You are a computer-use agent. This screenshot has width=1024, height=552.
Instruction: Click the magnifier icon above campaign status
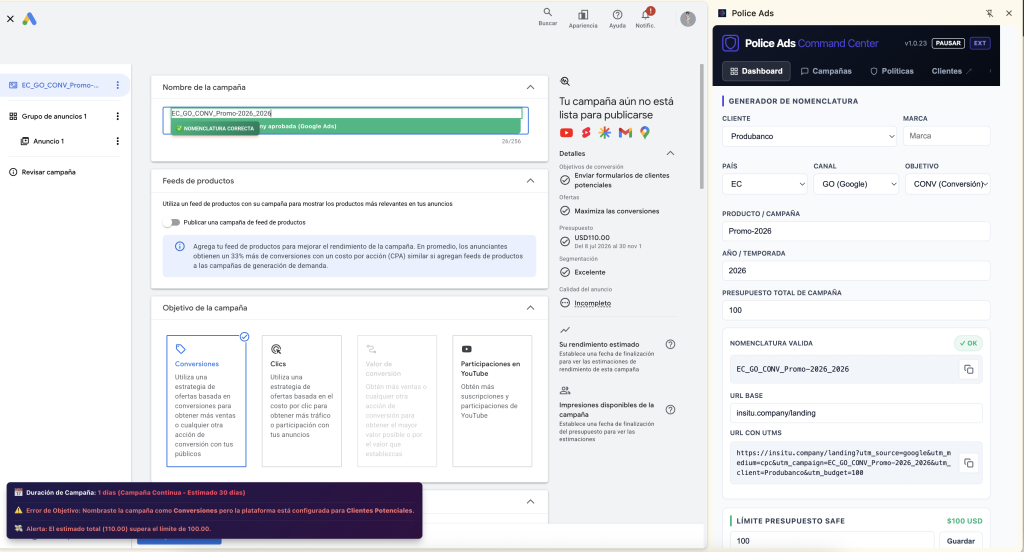pyautogui.click(x=565, y=82)
